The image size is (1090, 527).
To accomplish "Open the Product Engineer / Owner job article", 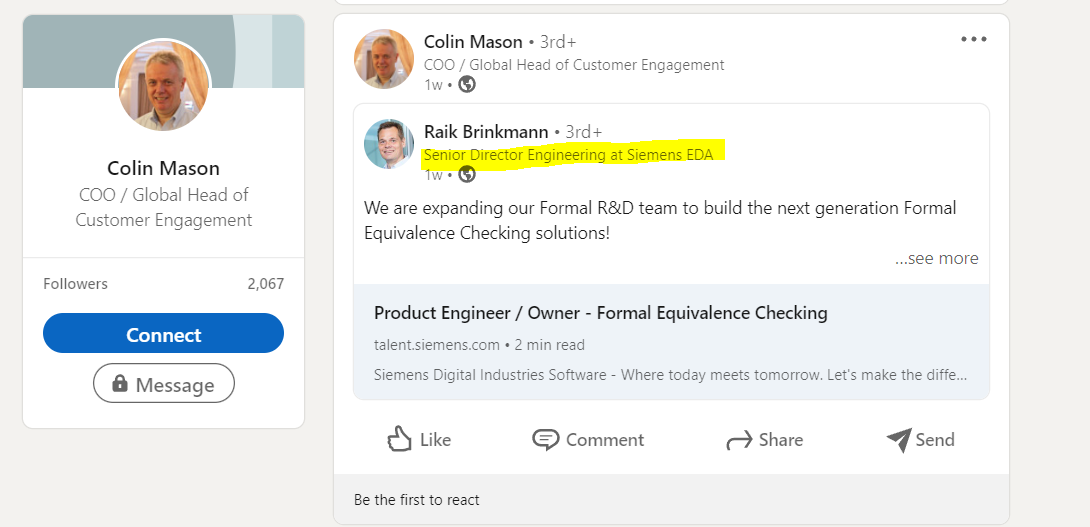I will 600,313.
